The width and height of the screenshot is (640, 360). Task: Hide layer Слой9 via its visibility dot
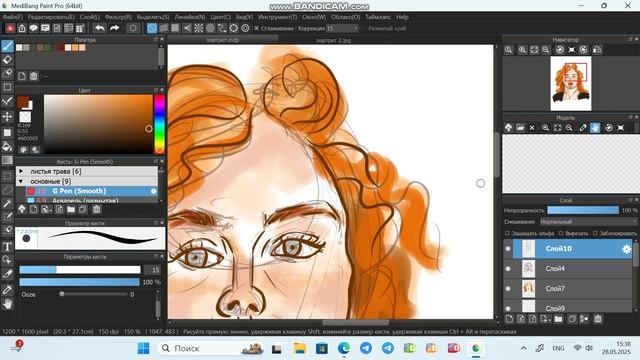[x=508, y=308]
